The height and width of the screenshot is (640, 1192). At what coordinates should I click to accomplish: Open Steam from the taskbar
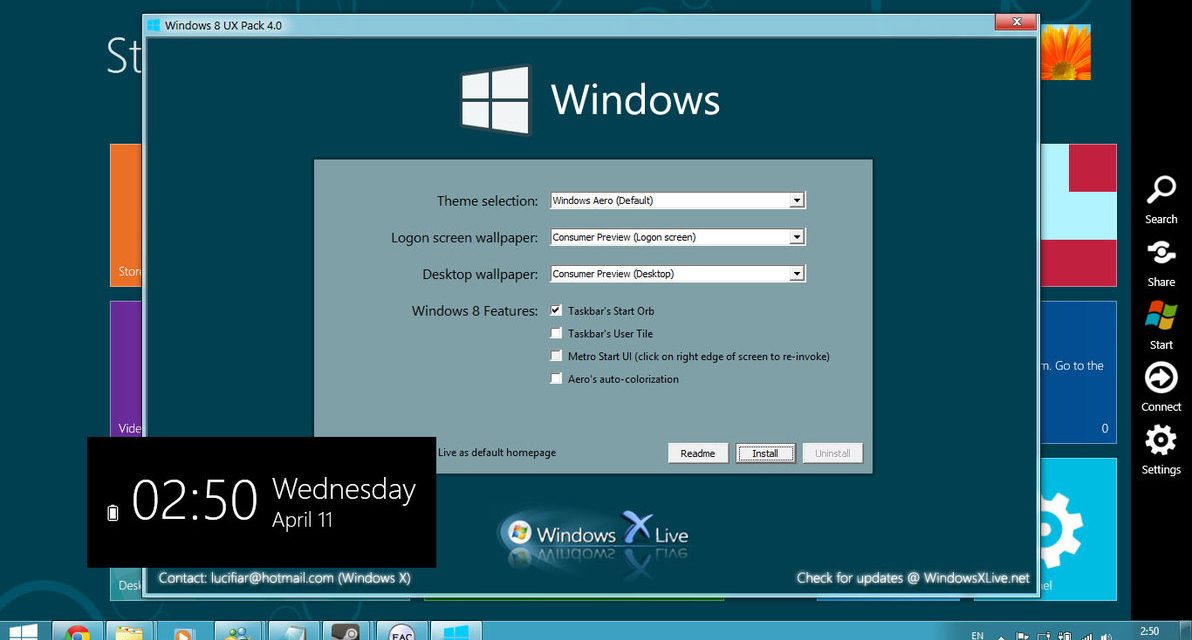(345, 632)
